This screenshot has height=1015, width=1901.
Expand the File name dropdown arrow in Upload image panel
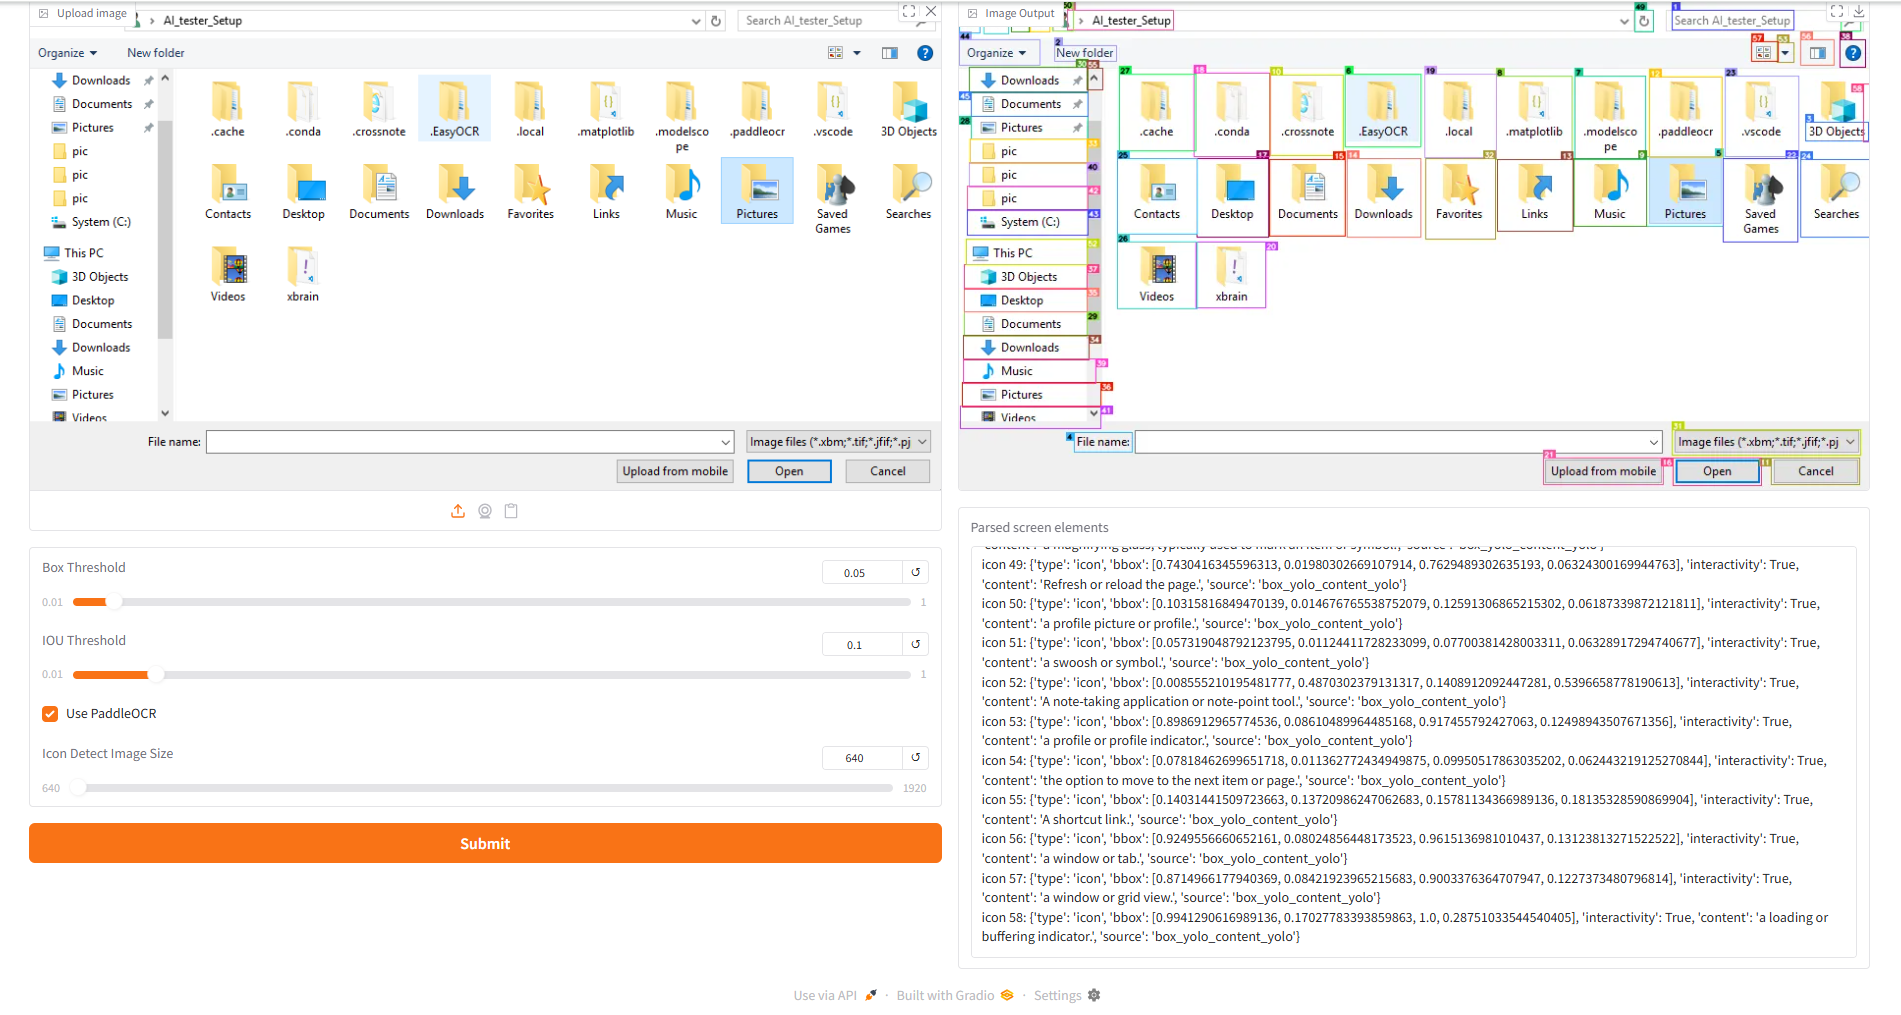tap(726, 442)
